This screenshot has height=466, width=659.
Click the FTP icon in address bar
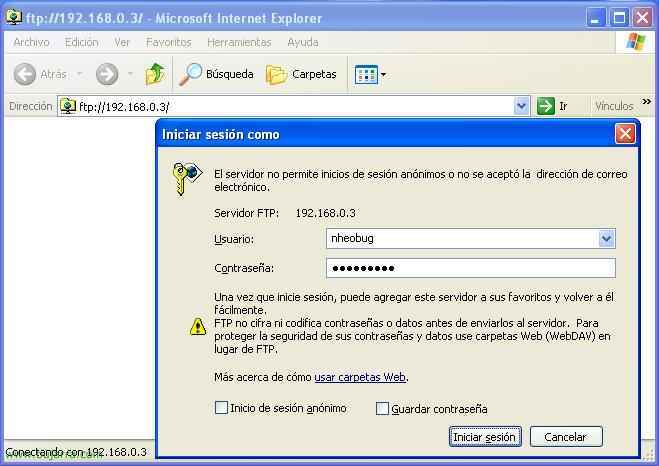(x=68, y=106)
